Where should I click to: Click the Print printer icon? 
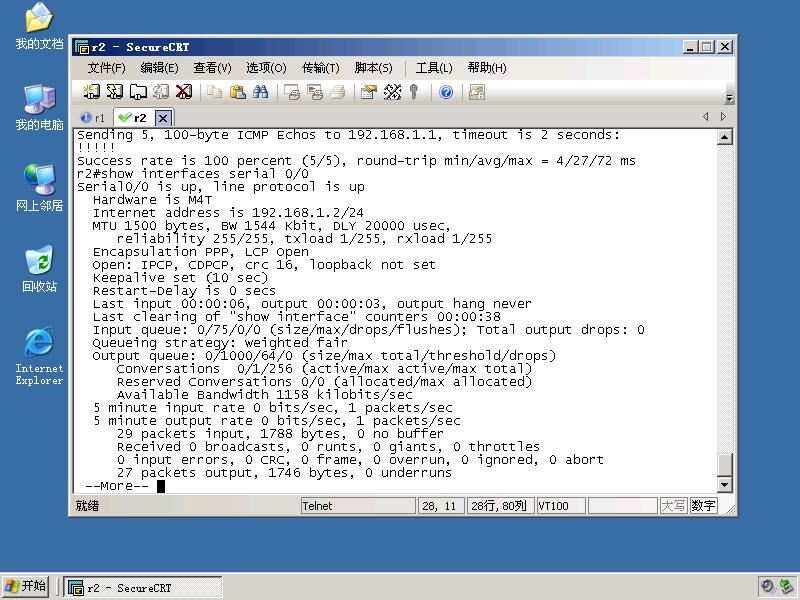(x=338, y=92)
